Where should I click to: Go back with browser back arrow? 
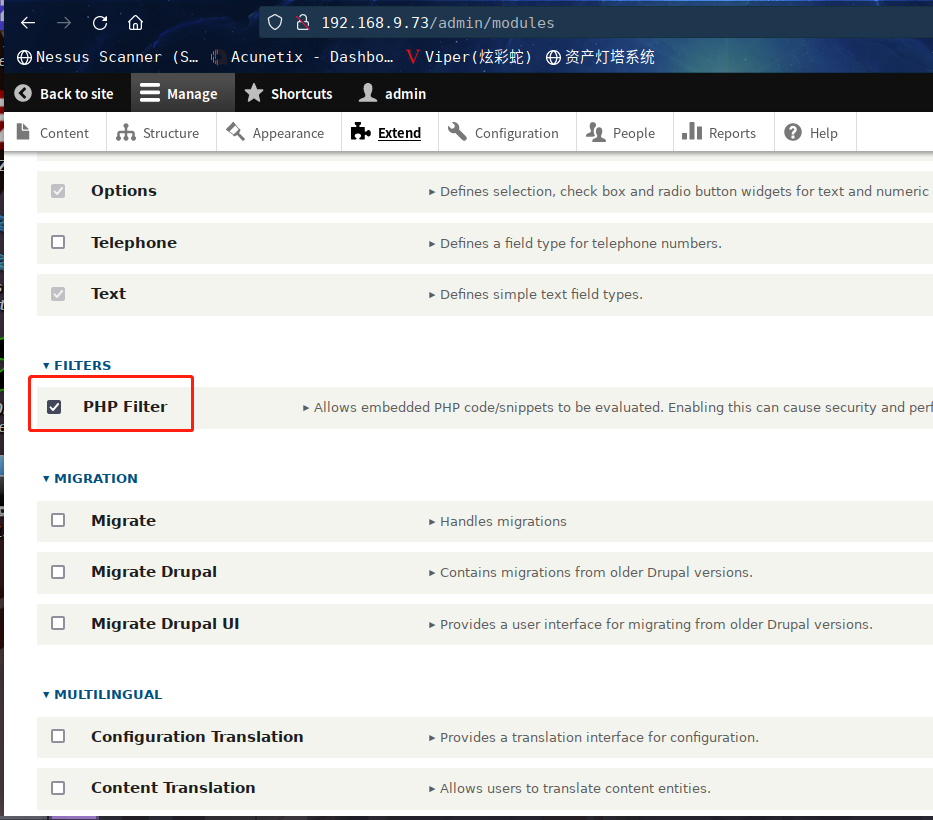(28, 22)
